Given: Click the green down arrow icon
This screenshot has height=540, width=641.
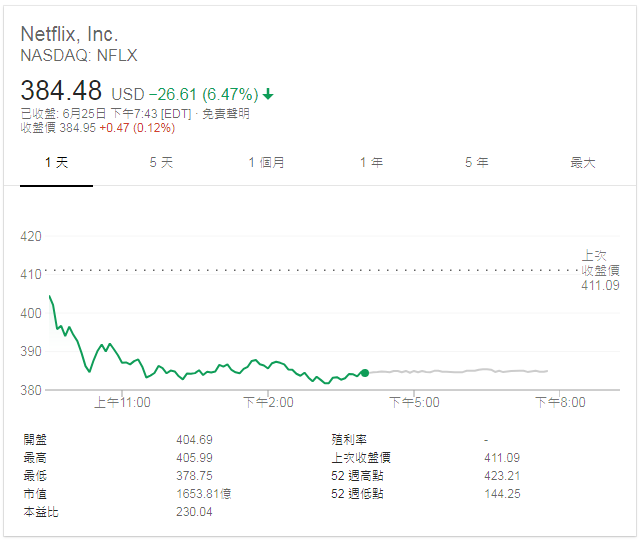Looking at the screenshot, I should 268,95.
